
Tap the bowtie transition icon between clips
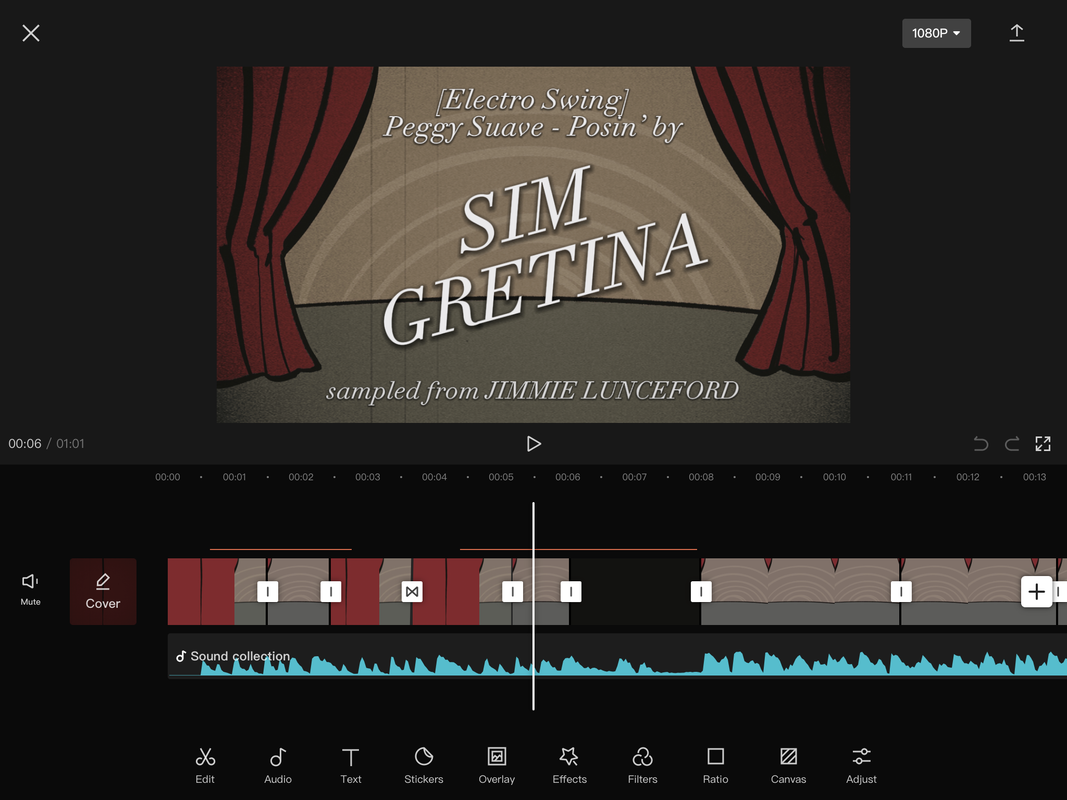pyautogui.click(x=412, y=591)
